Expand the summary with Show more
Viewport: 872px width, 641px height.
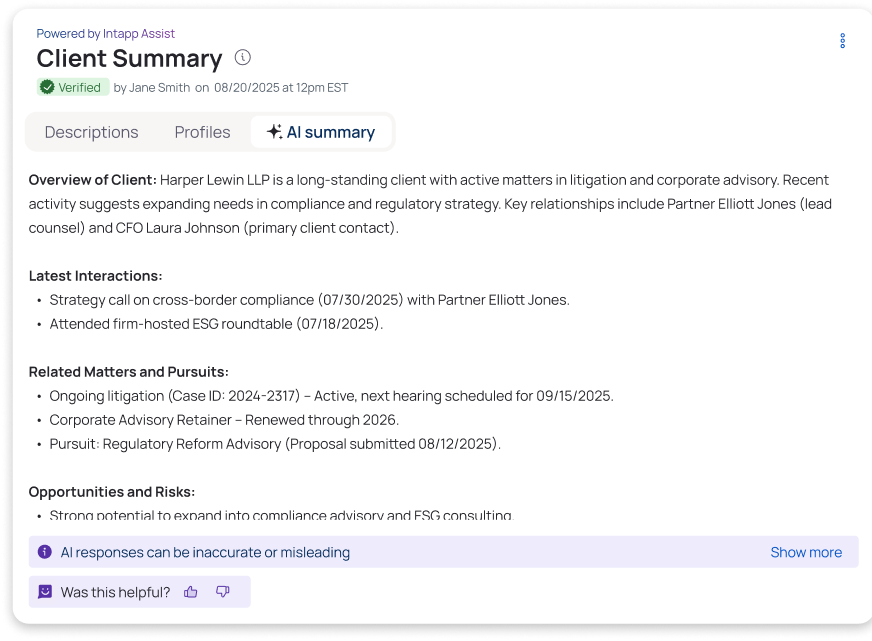click(x=805, y=552)
